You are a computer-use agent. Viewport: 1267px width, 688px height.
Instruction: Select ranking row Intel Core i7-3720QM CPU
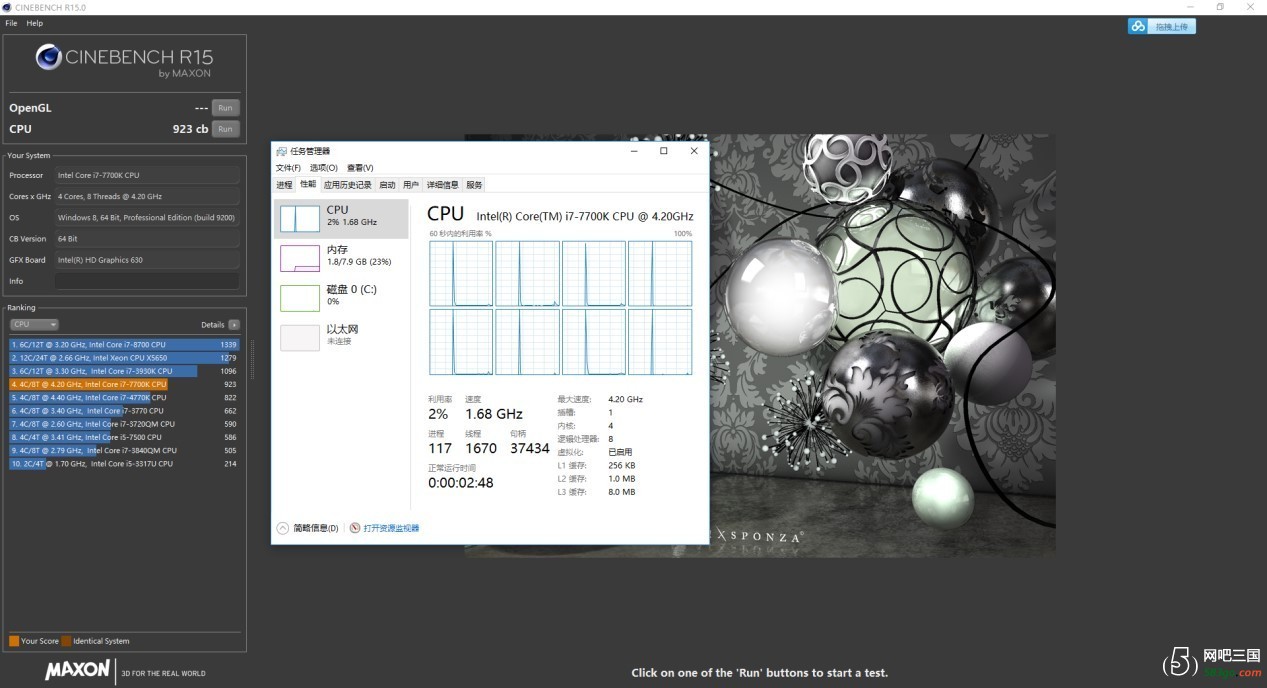pos(124,424)
